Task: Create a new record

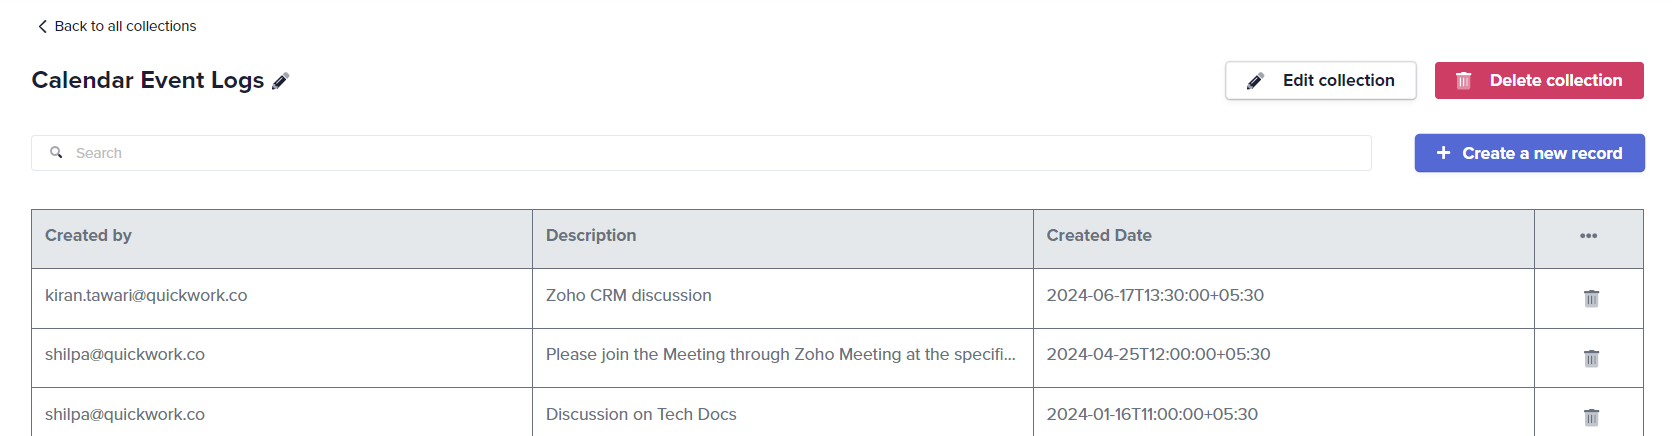Action: click(x=1529, y=153)
